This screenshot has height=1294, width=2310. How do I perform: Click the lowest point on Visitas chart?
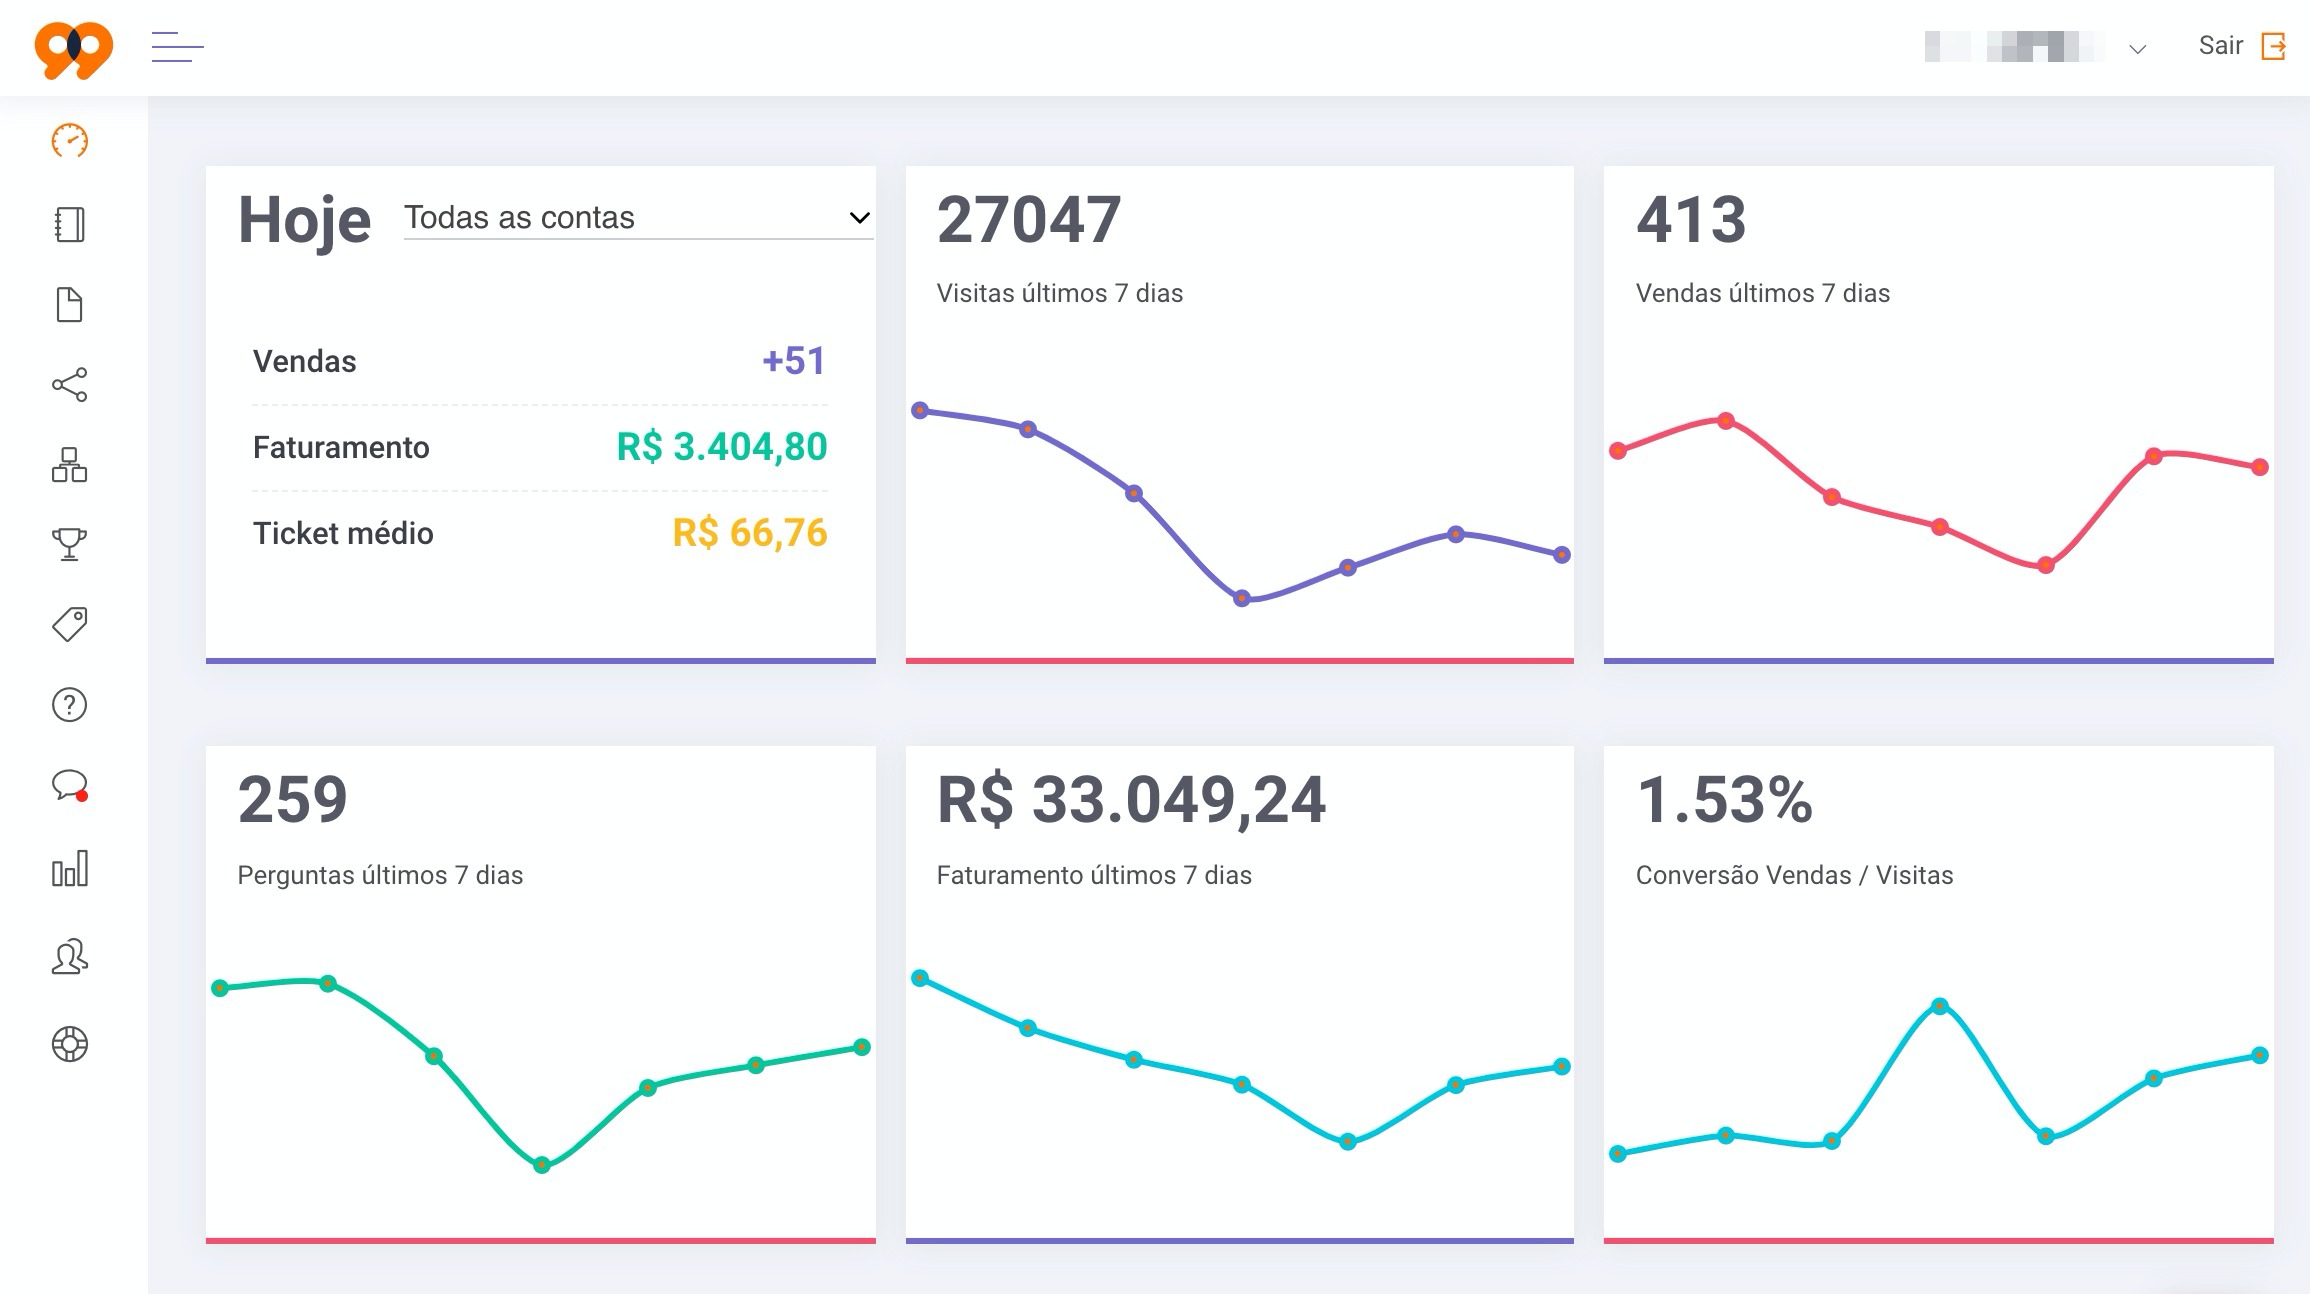pos(1241,599)
